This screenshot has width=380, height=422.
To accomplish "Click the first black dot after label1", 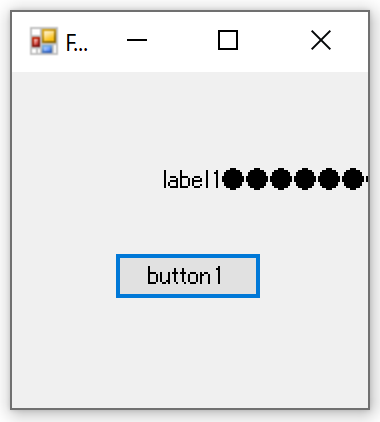I will [x=233, y=179].
